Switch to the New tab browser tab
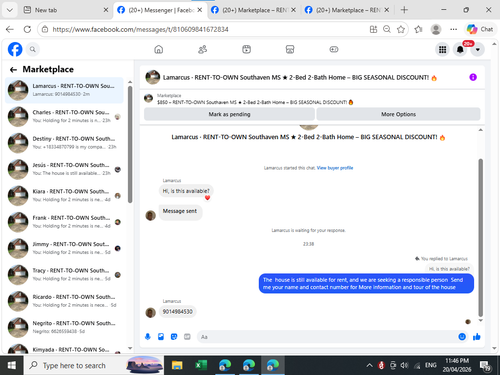Image resolution: width=500 pixels, height=375 pixels. [x=66, y=10]
